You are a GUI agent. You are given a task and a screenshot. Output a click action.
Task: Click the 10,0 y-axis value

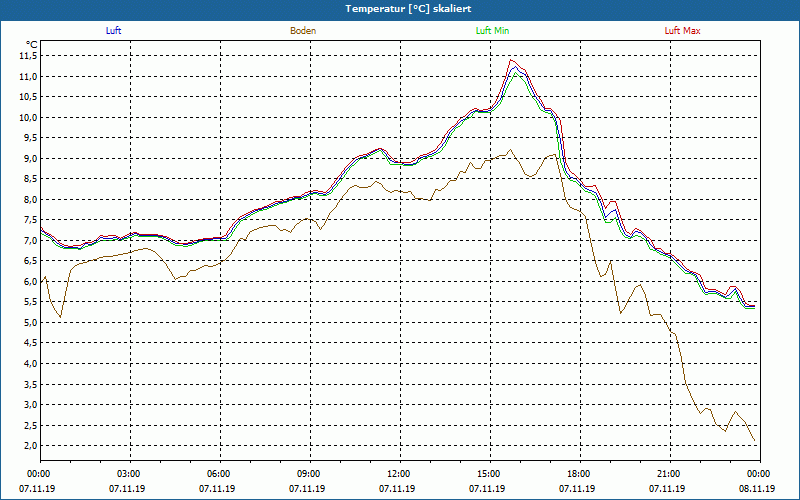[28, 117]
